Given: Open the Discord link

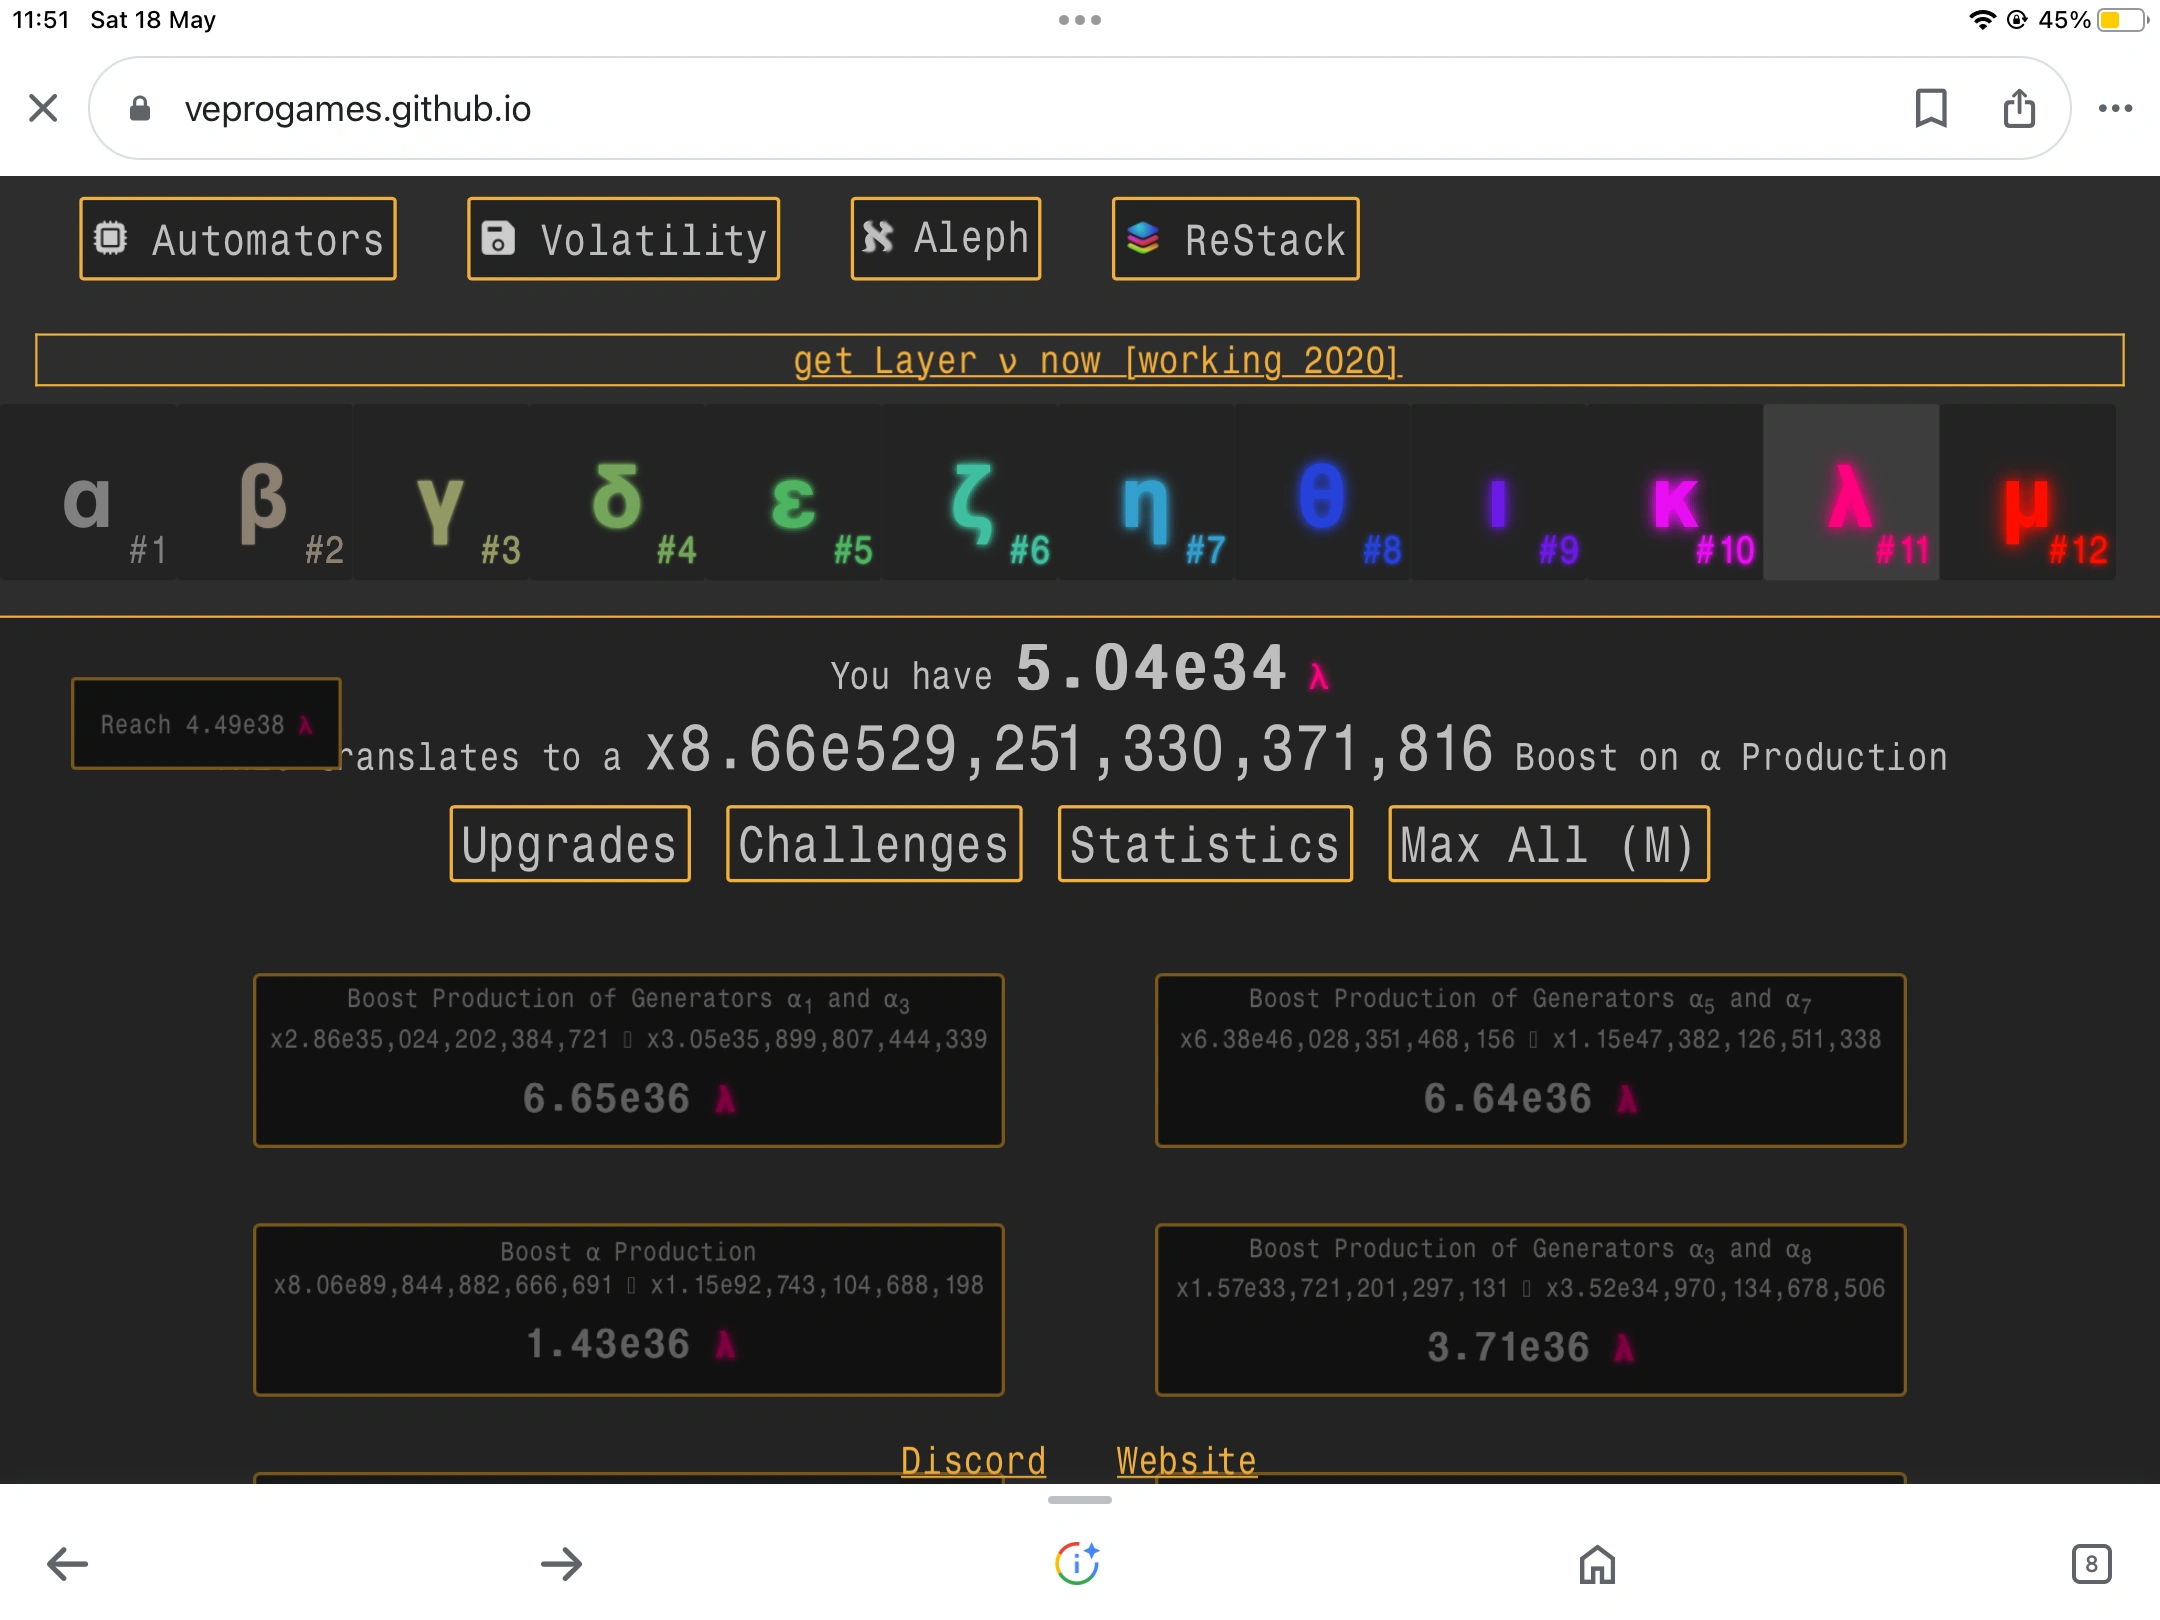Looking at the screenshot, I should click(973, 1460).
